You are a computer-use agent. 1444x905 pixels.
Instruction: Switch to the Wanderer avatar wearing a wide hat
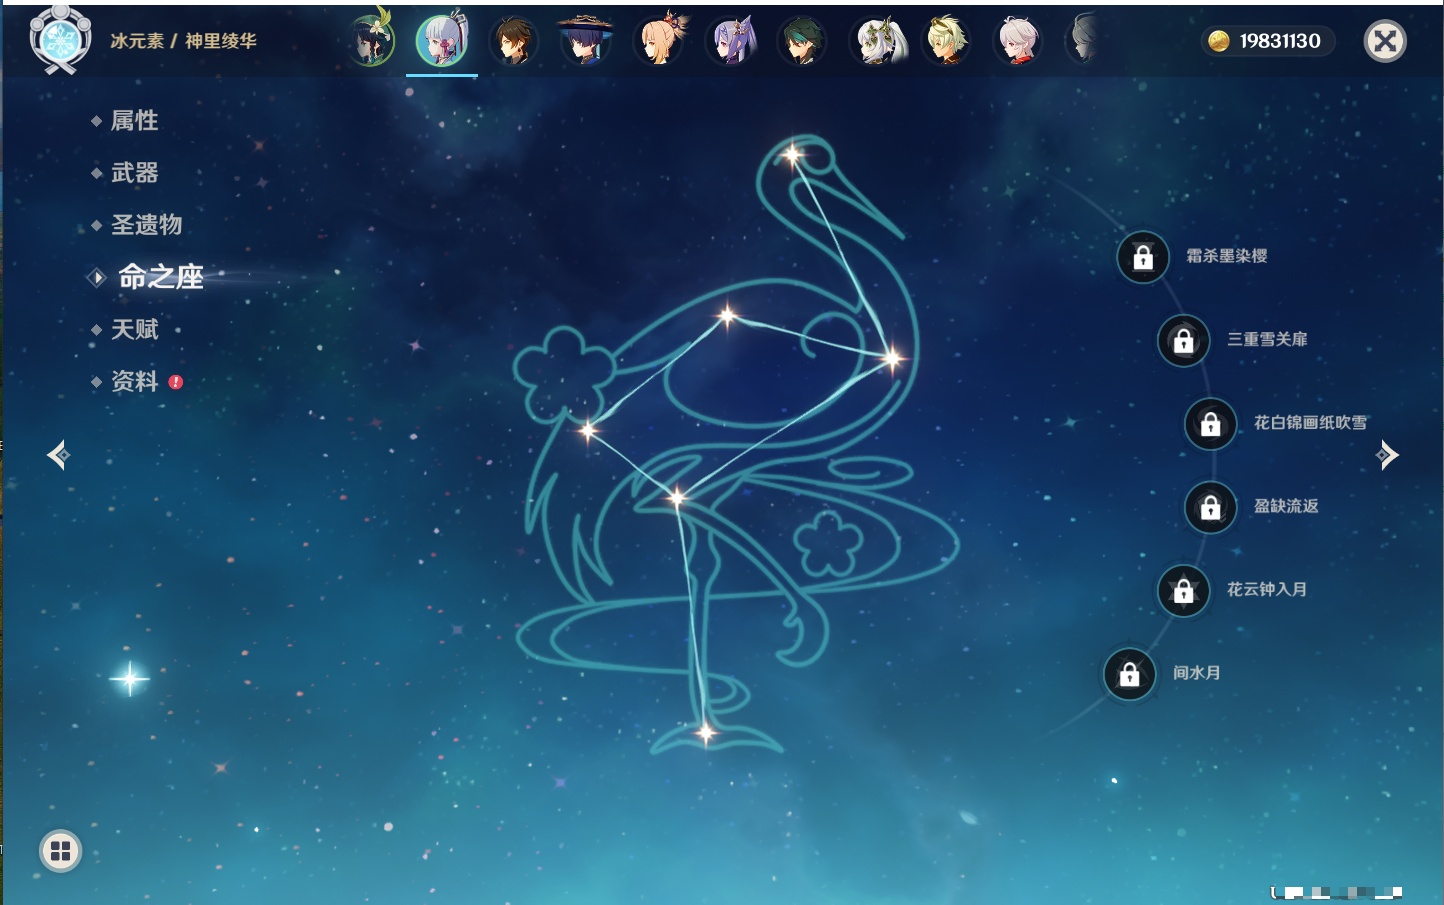(585, 40)
